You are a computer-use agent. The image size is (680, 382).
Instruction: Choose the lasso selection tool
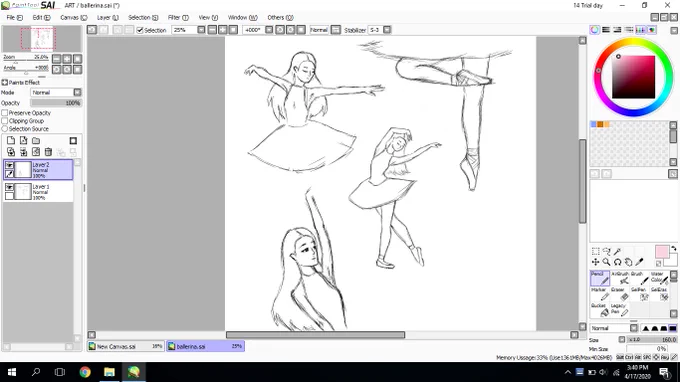(x=606, y=251)
